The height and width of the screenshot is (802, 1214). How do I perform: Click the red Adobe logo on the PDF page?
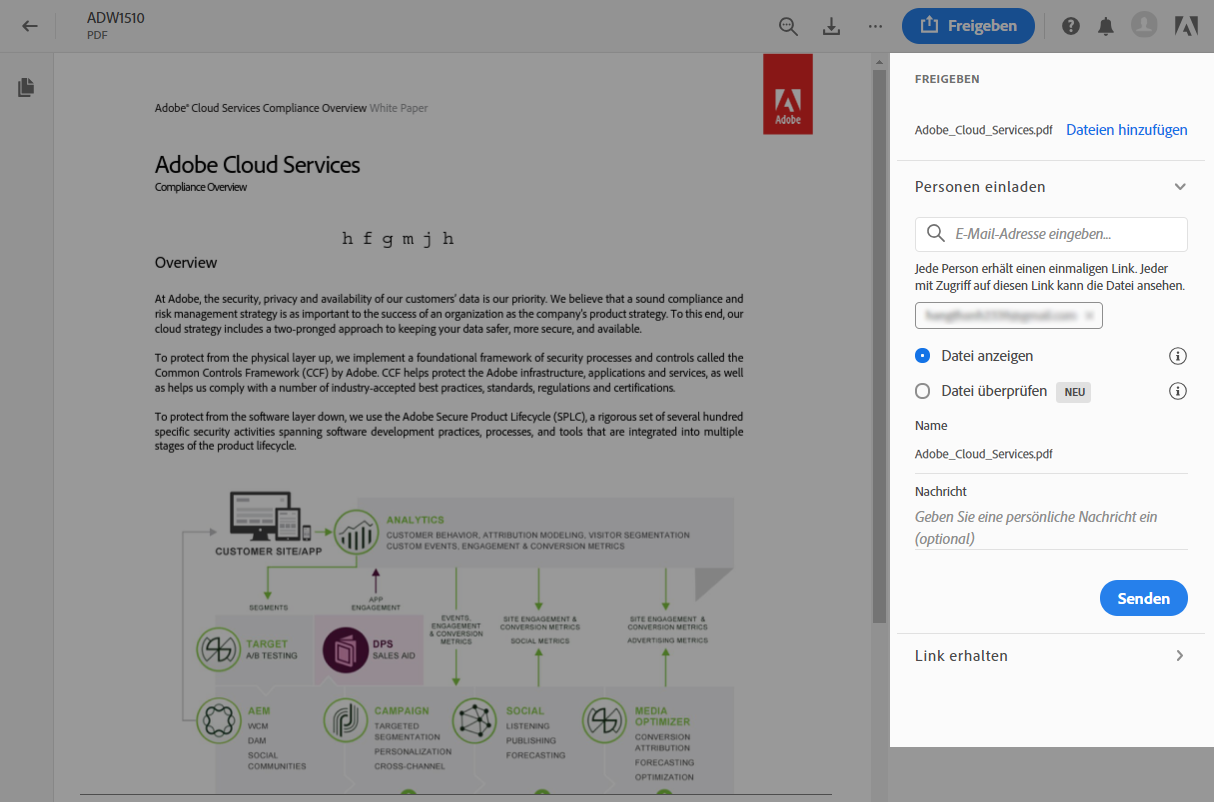tap(787, 94)
